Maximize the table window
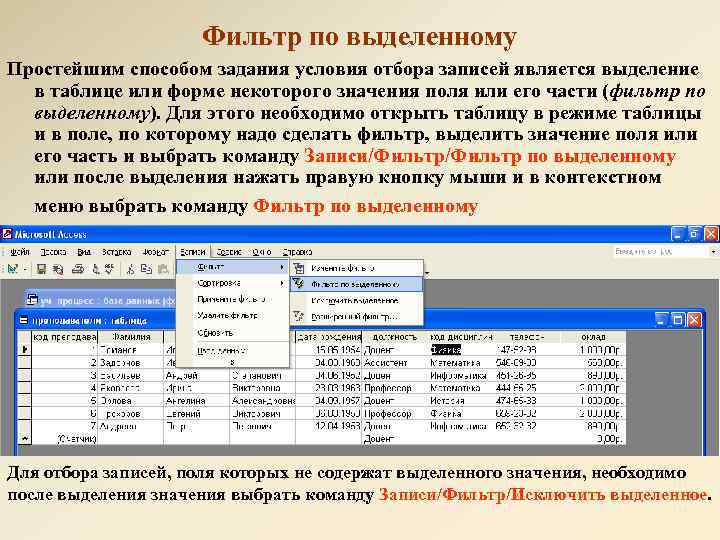720x540 pixels. coord(677,319)
